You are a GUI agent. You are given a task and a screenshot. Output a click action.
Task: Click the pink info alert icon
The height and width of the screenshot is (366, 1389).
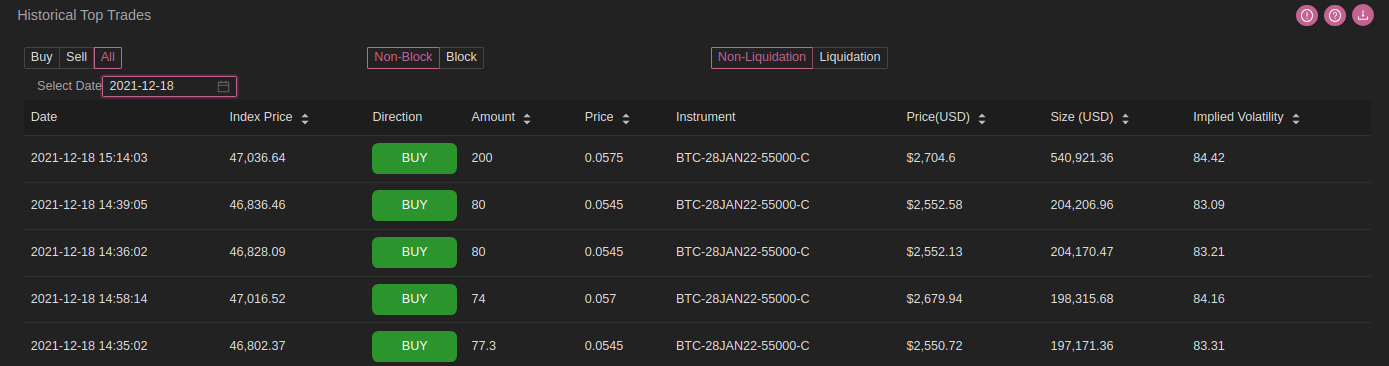pyautogui.click(x=1306, y=15)
